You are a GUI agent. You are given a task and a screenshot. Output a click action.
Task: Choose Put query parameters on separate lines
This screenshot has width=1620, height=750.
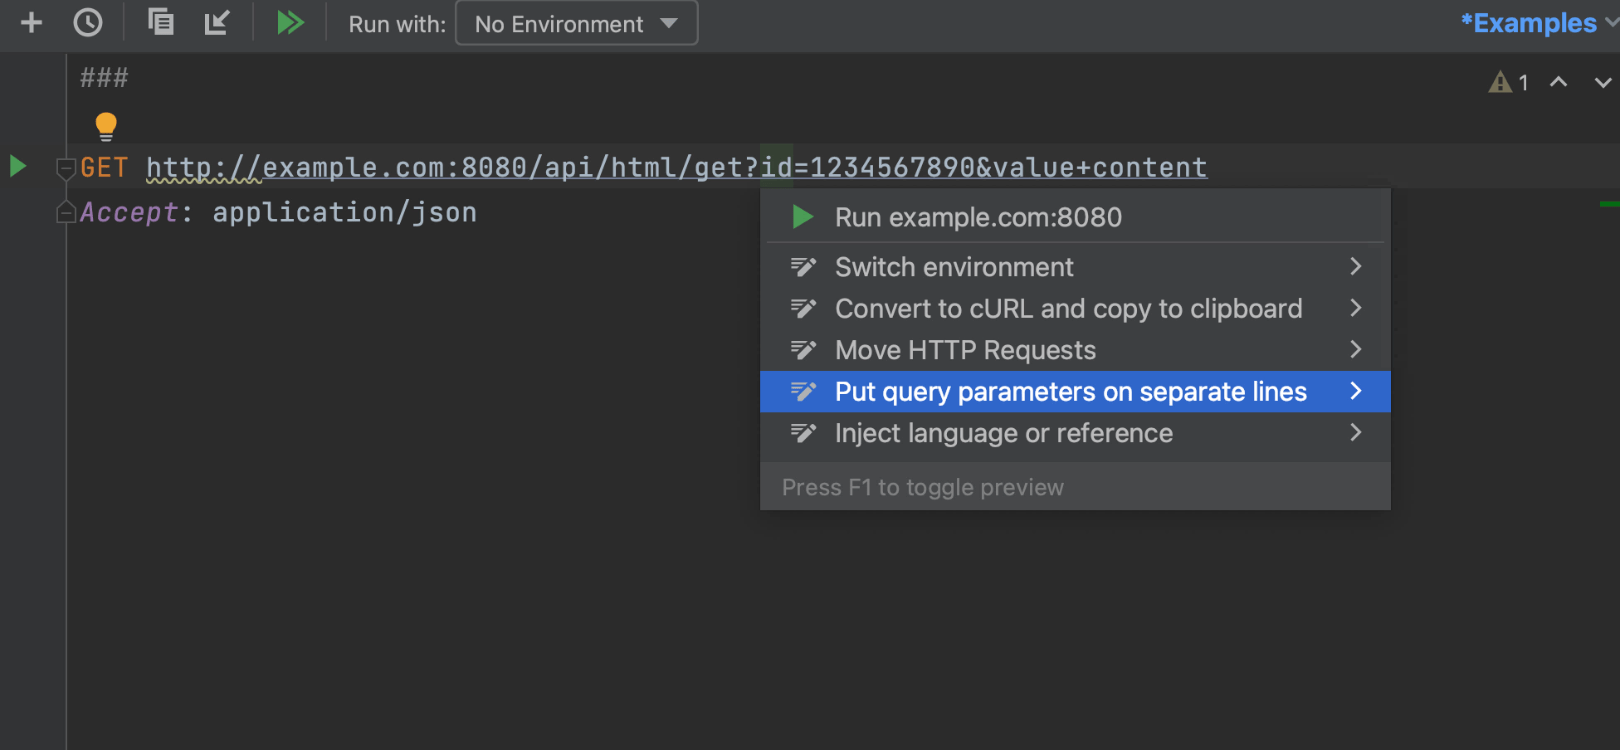click(1070, 392)
